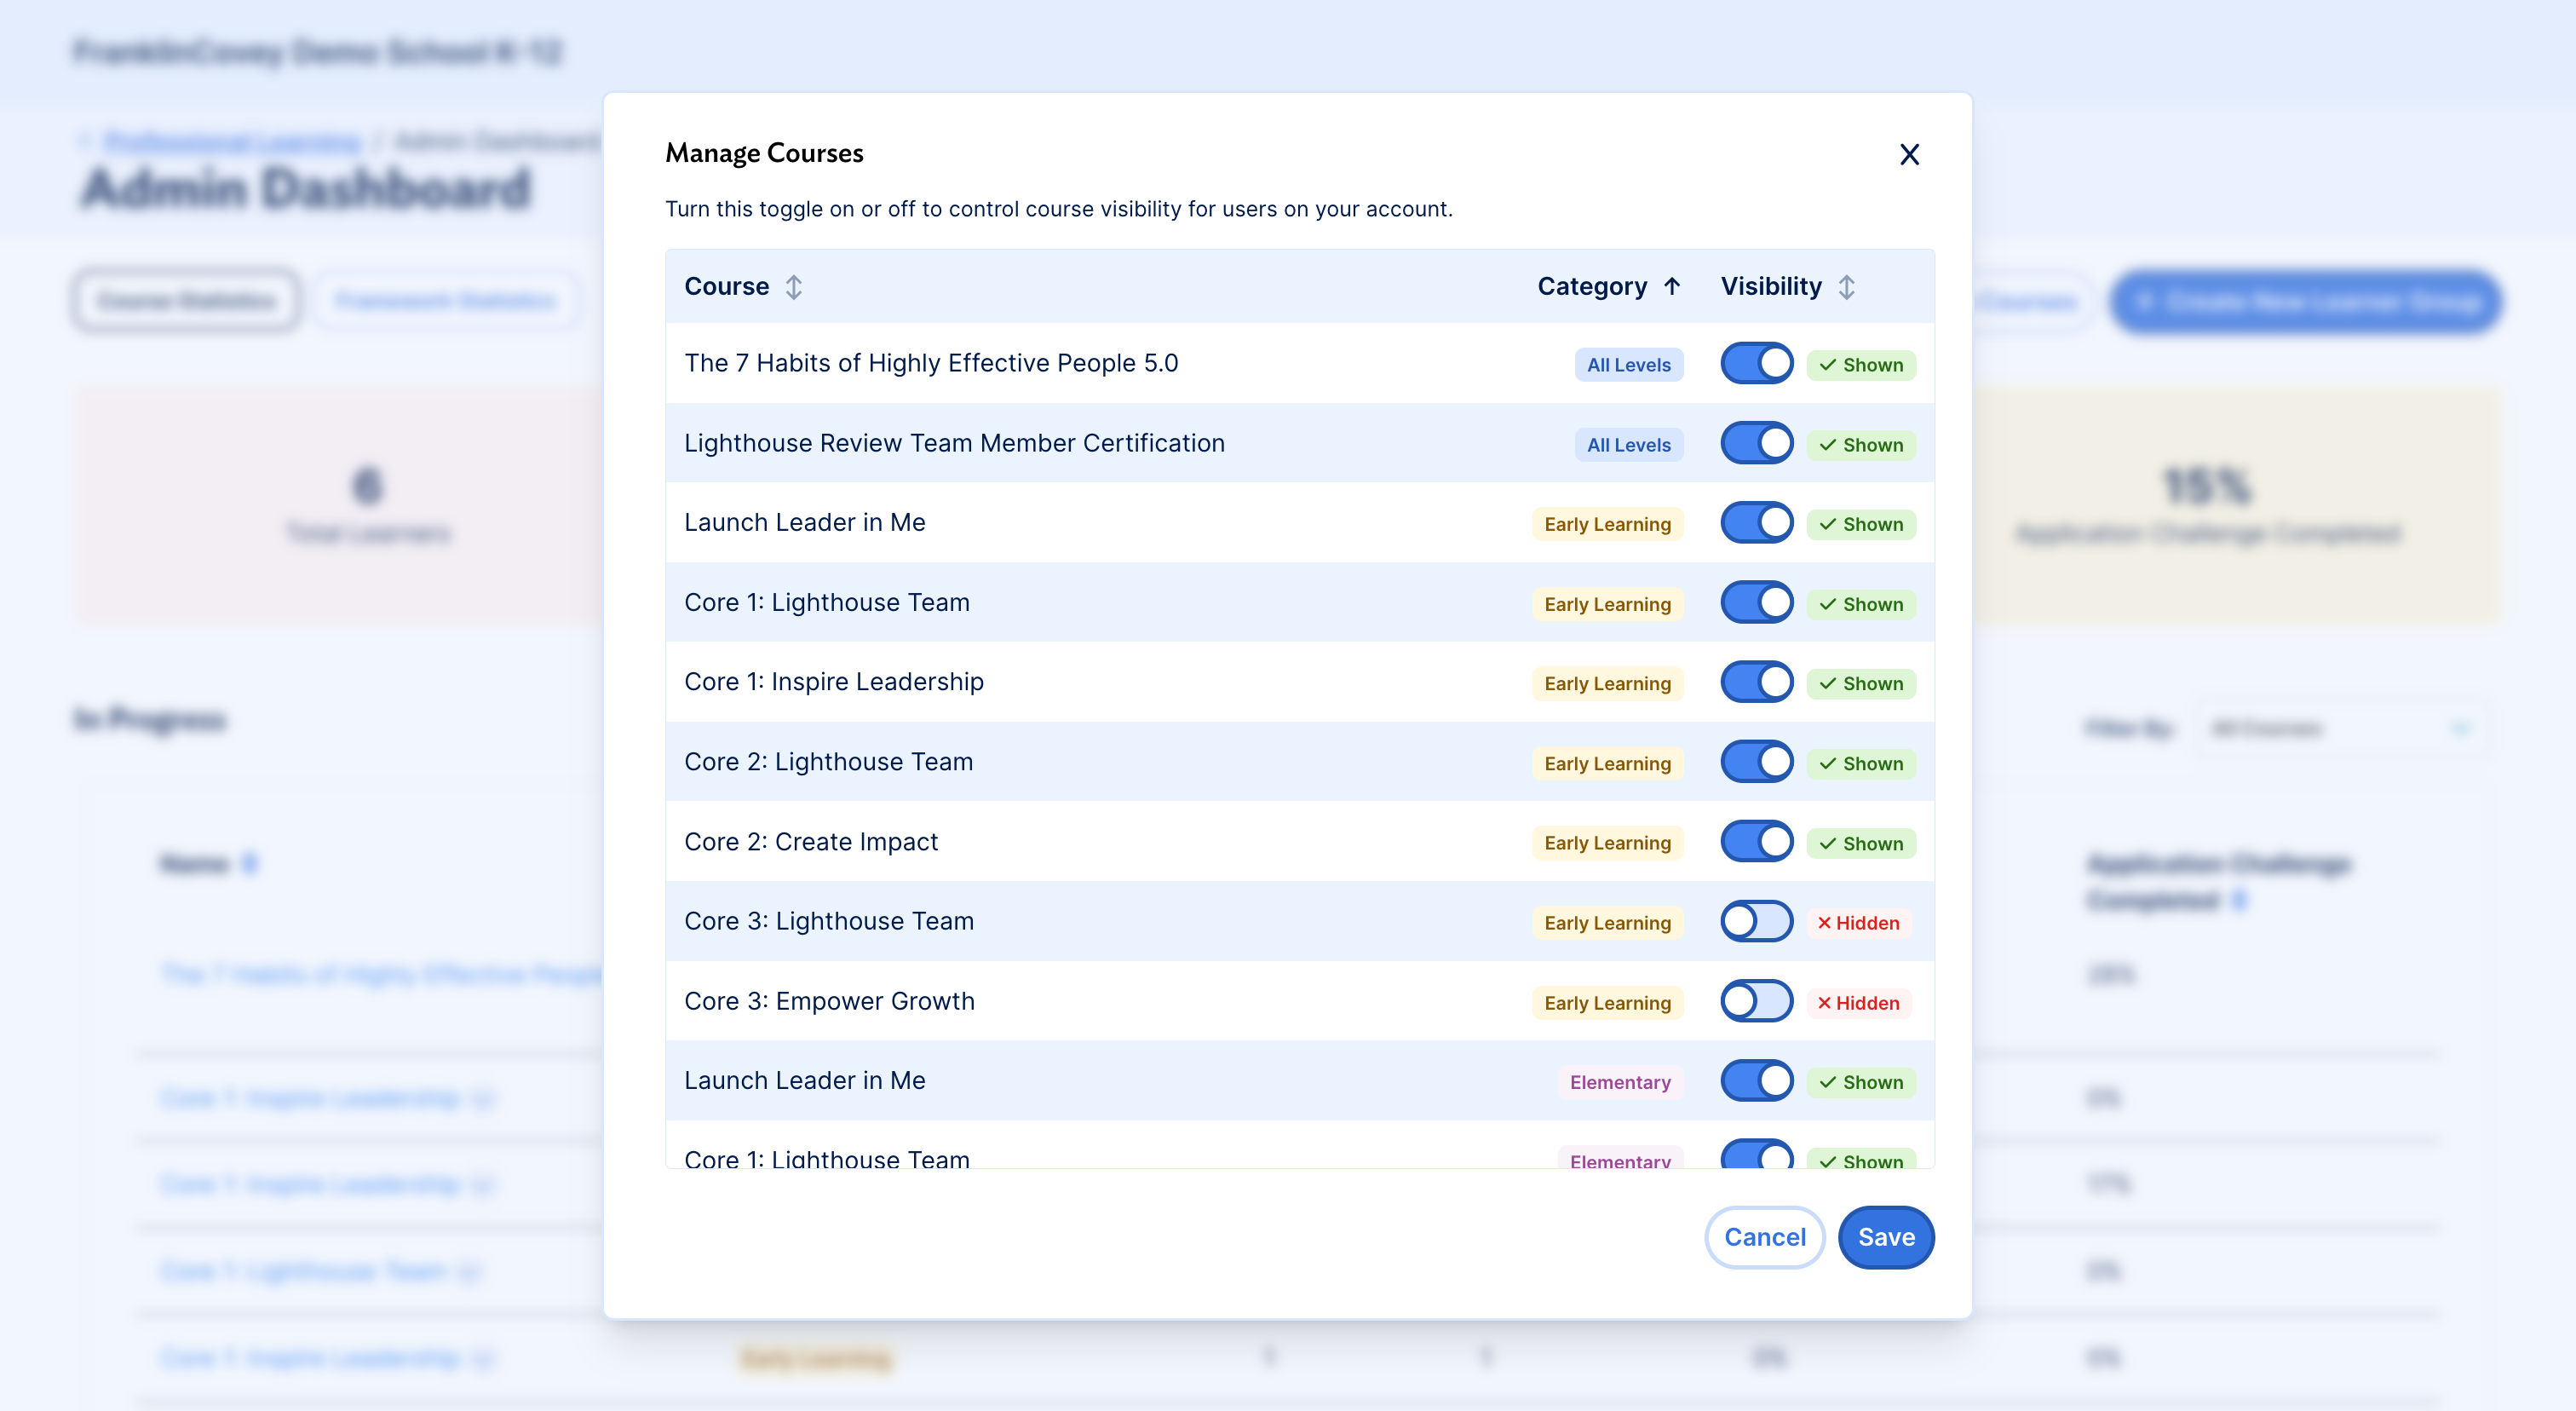Show the Core 3: Lighthouse Team course
The image size is (2576, 1411).
pos(1756,921)
